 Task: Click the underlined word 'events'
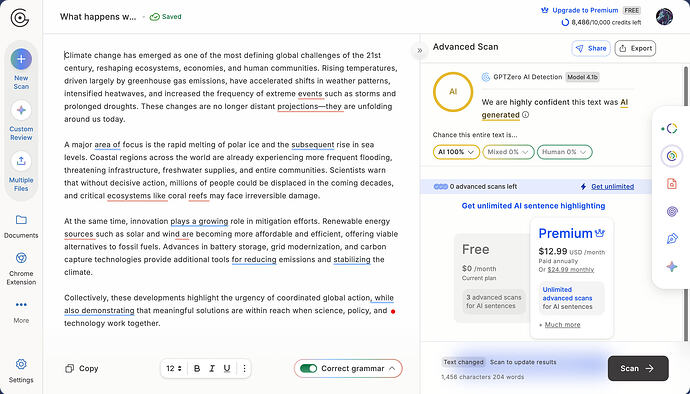[310, 93]
